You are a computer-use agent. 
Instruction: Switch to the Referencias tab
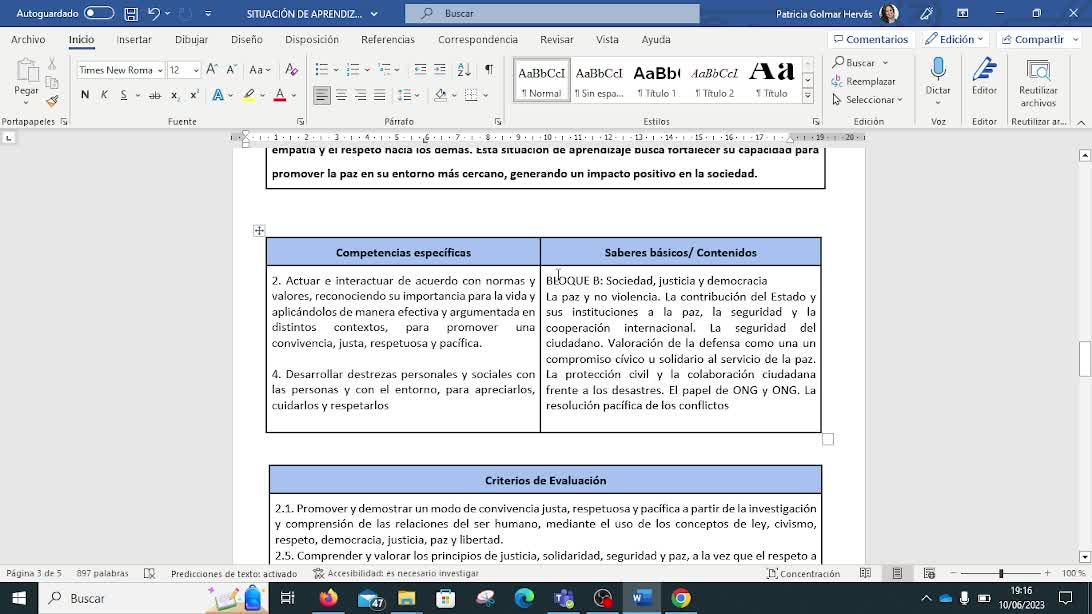(x=388, y=40)
